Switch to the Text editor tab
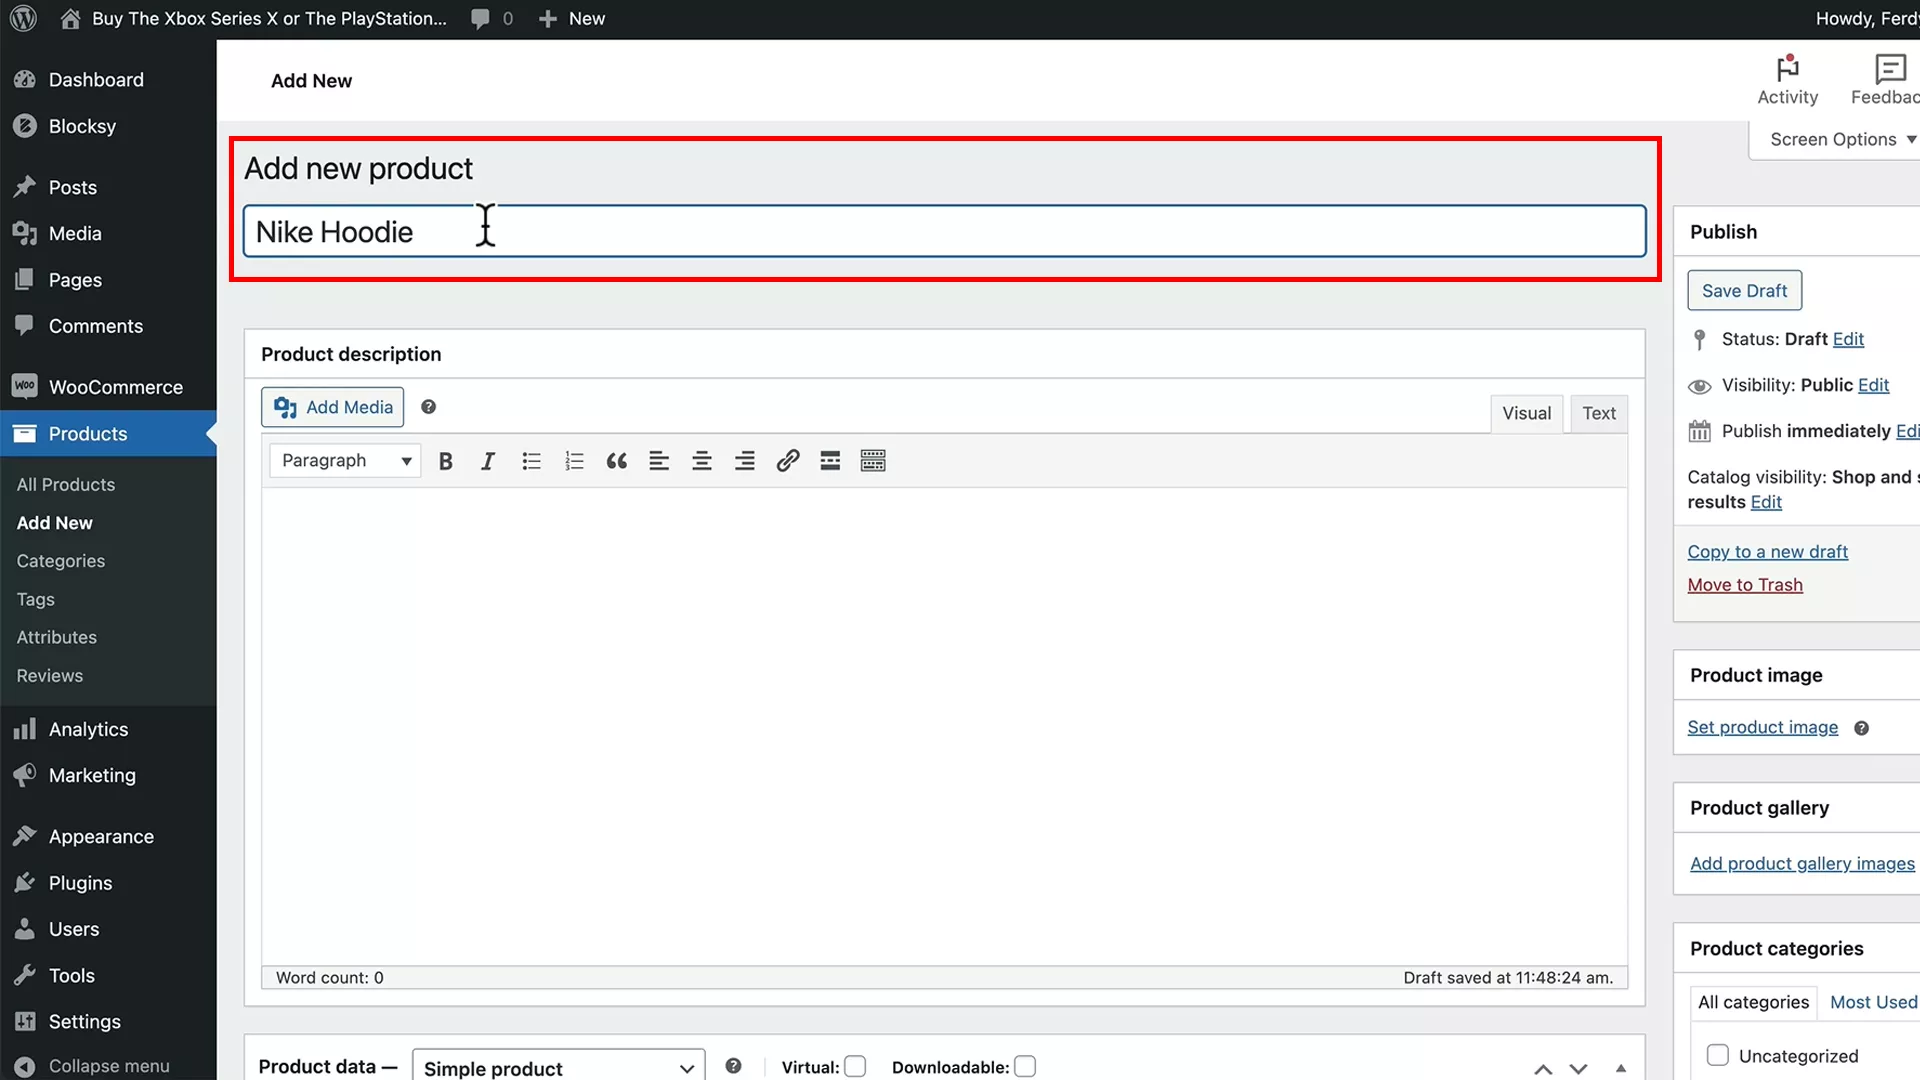The image size is (1920, 1080). [1598, 413]
